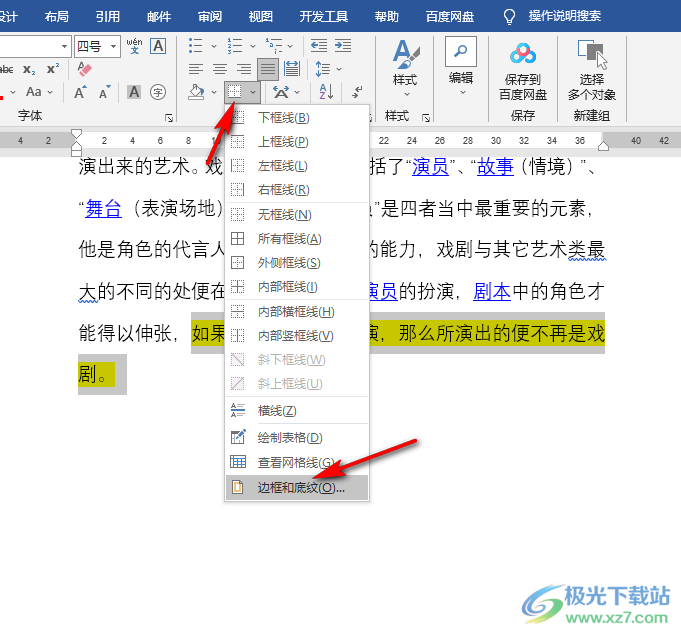Open Font dialog launcher
Viewport: 681px width, 634px height.
[x=169, y=118]
